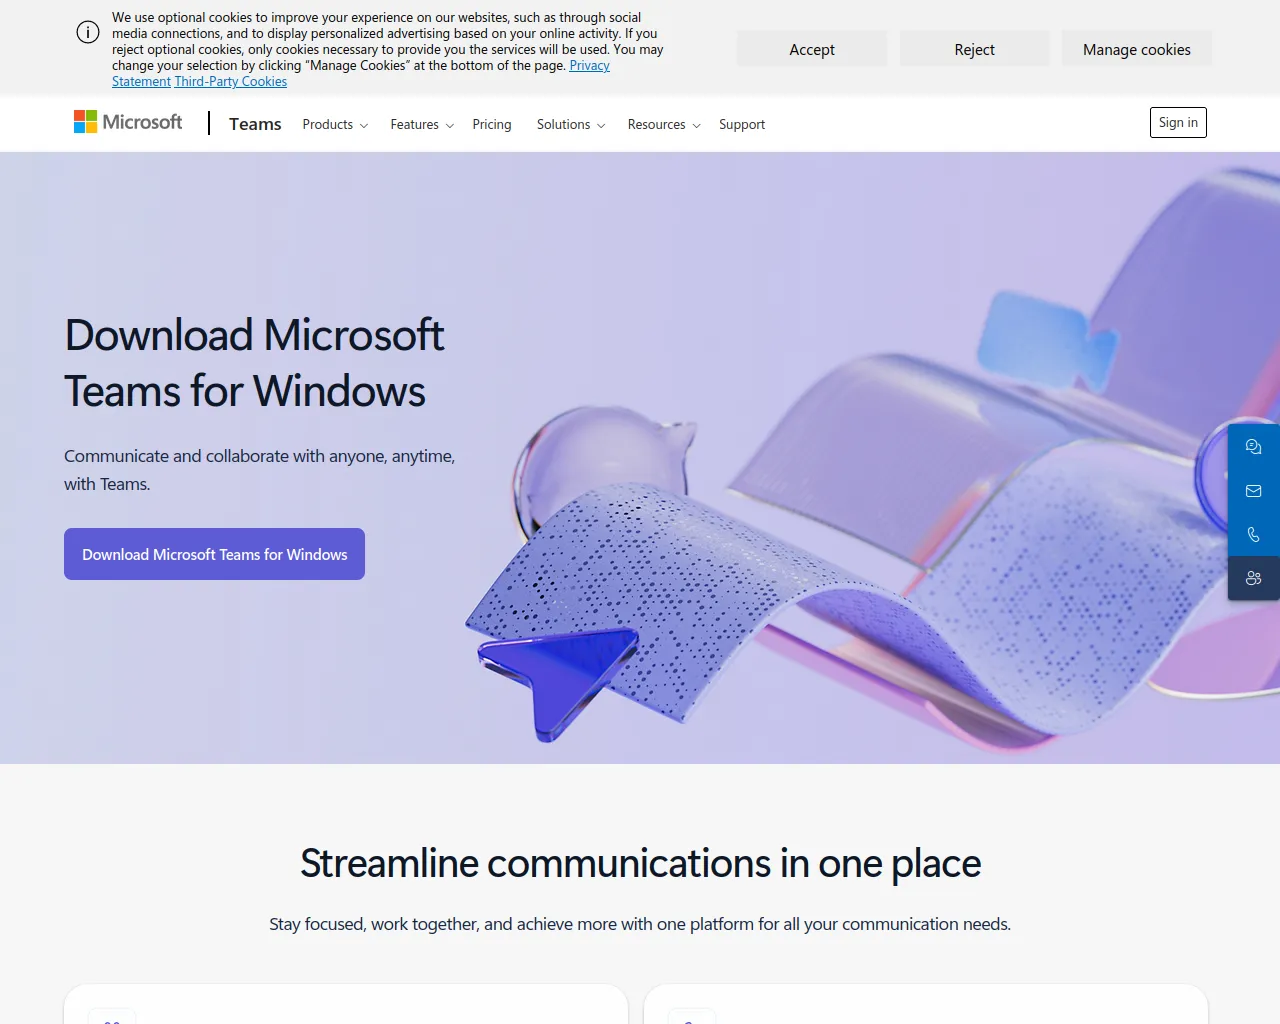Click the Sign in button
Image resolution: width=1280 pixels, height=1024 pixels.
pos(1178,122)
